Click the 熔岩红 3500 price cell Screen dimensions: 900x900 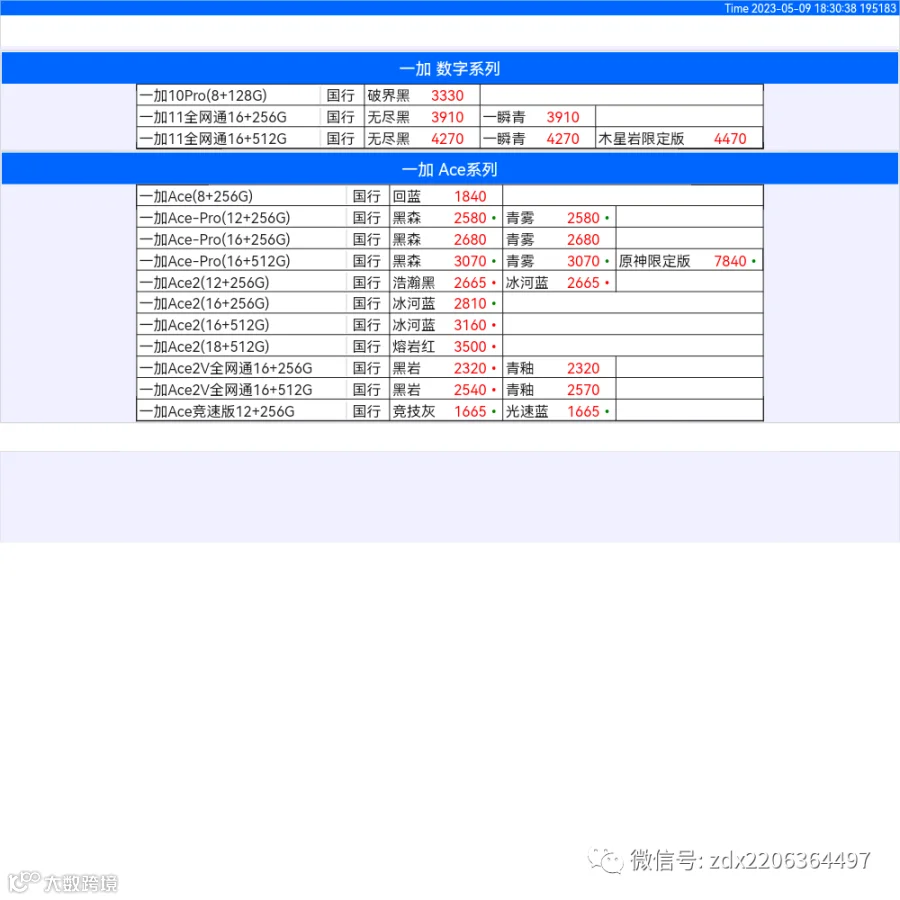pyautogui.click(x=446, y=347)
